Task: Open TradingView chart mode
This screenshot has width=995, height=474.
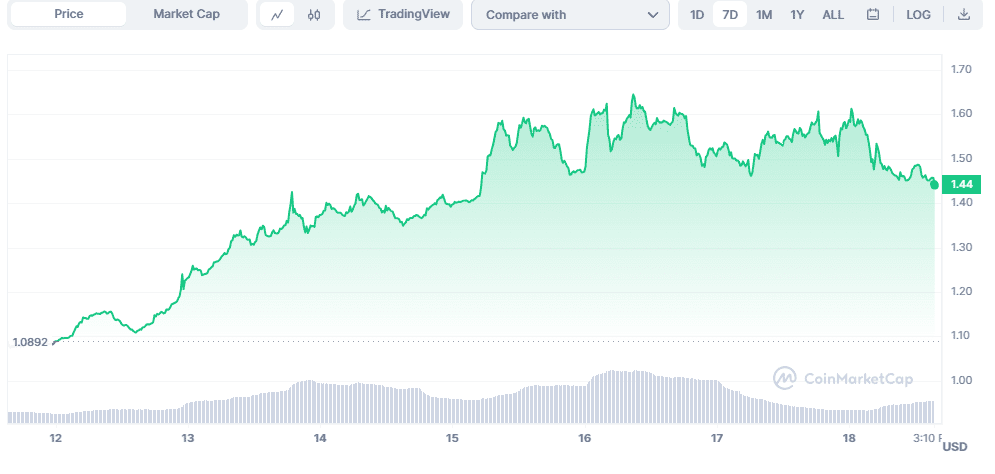Action: tap(403, 14)
